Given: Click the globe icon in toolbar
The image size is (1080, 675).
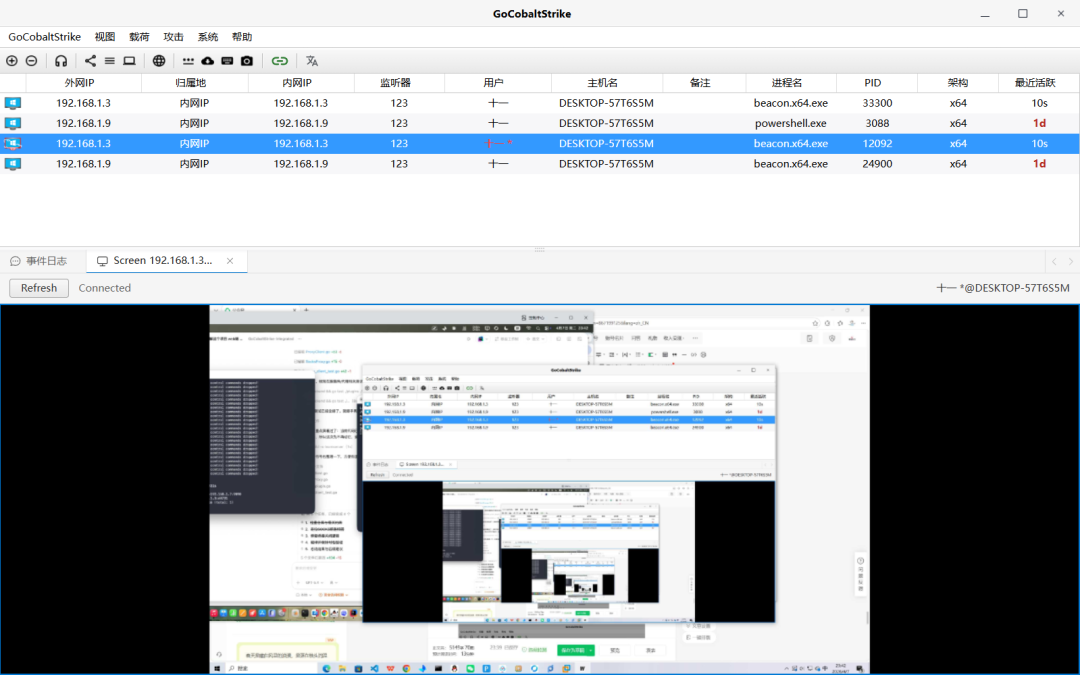Looking at the screenshot, I should [x=159, y=61].
